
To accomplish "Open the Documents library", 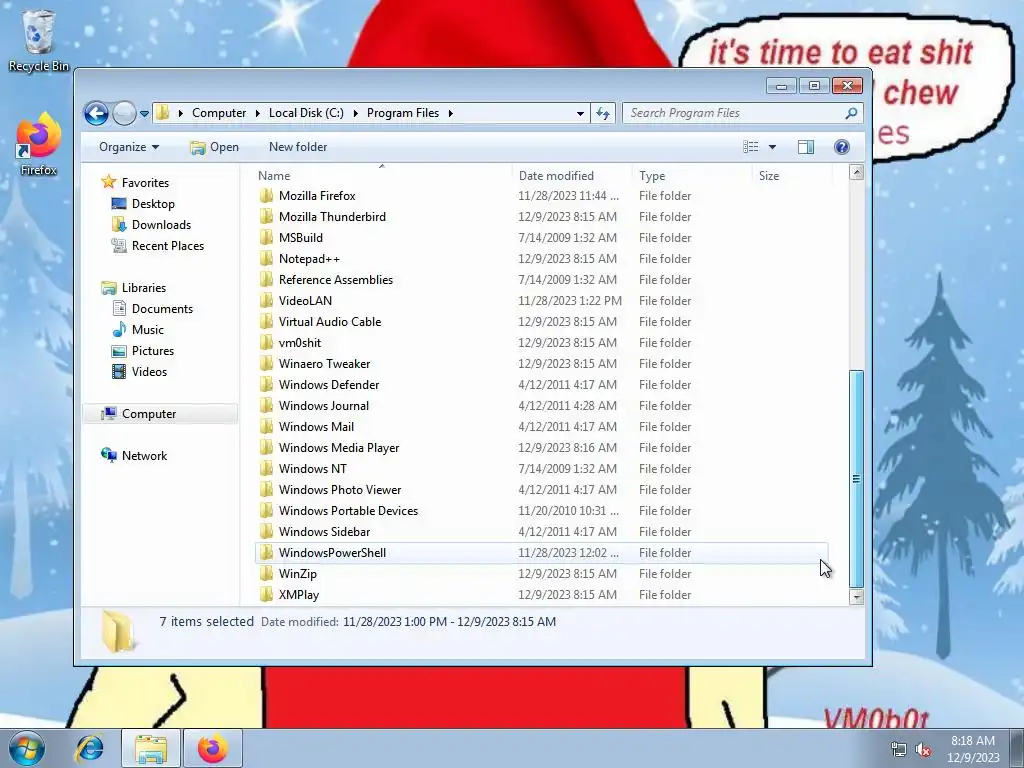I will [162, 309].
